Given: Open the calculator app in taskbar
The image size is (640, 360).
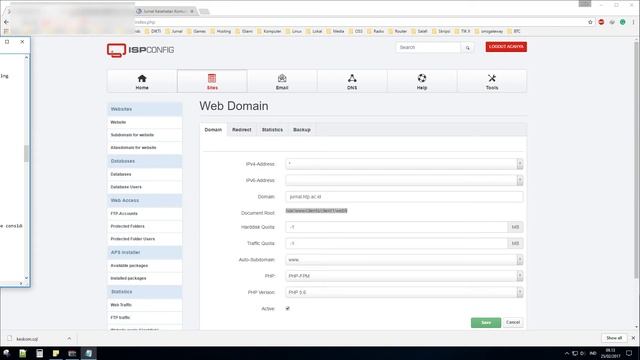Looking at the screenshot, I should click(x=39, y=353).
